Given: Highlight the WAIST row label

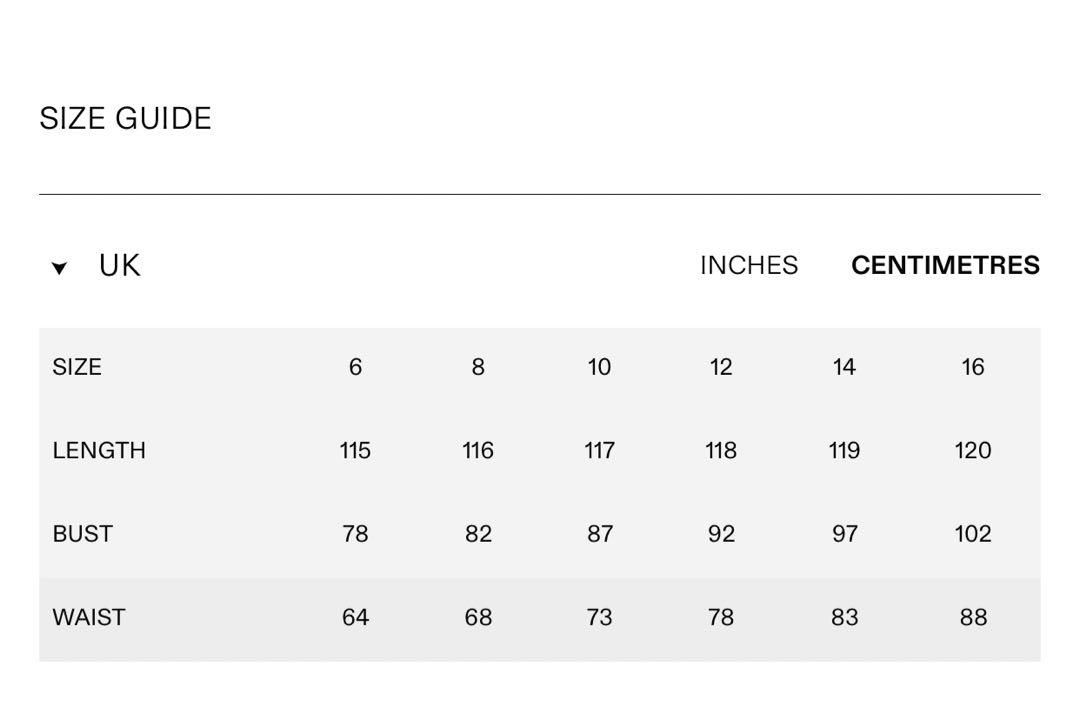Looking at the screenshot, I should [89, 617].
